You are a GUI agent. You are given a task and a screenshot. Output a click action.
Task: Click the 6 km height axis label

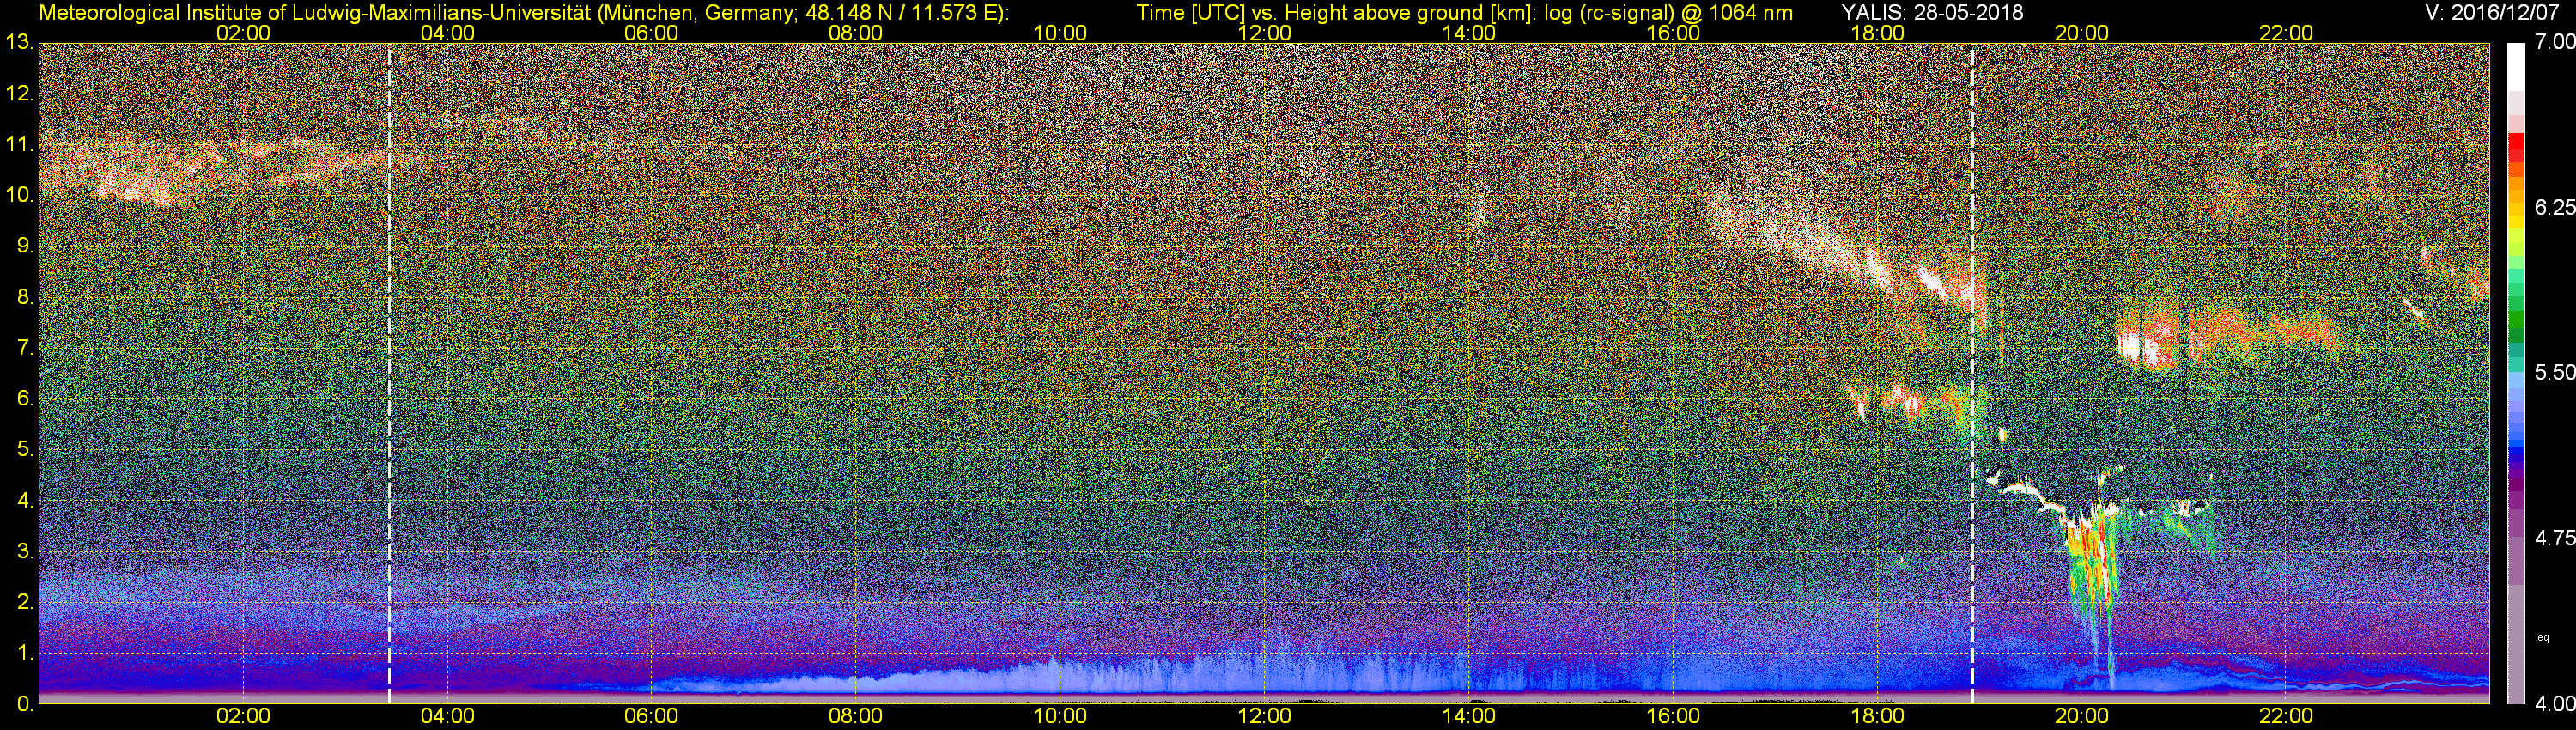[24, 398]
